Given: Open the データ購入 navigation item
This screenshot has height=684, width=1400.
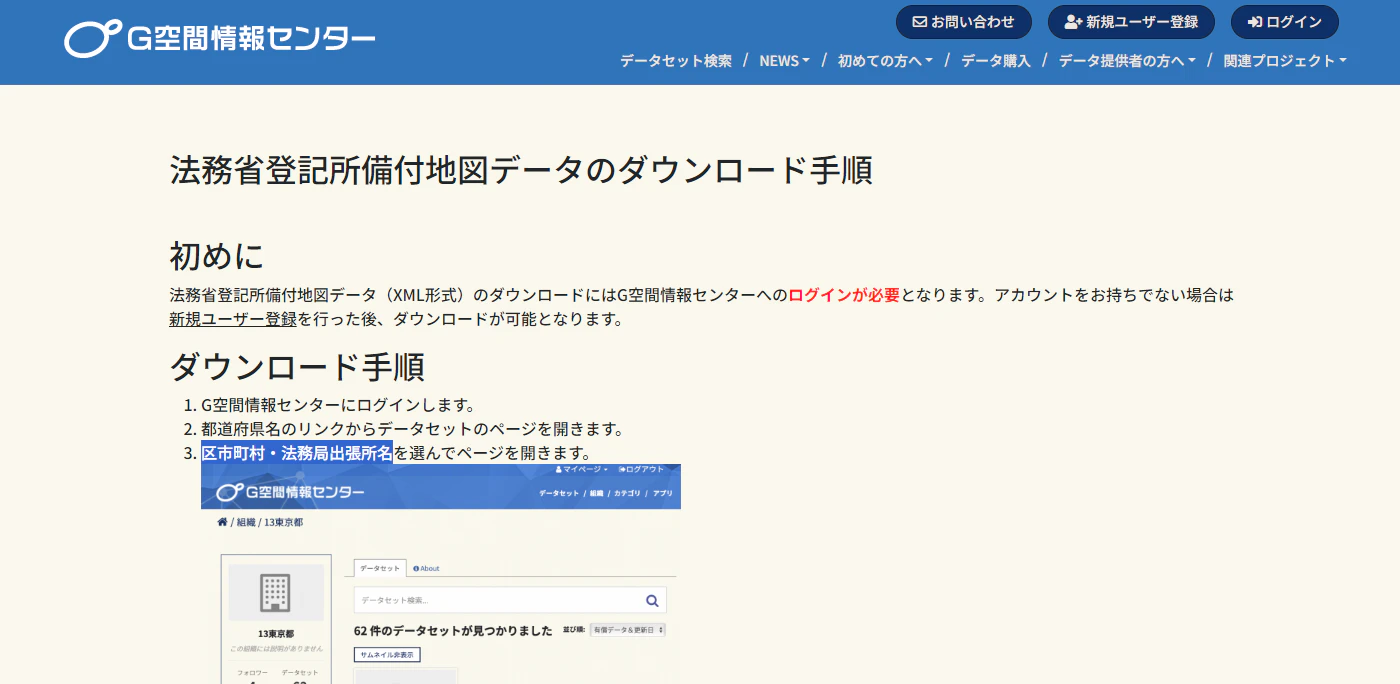Looking at the screenshot, I should click(996, 61).
